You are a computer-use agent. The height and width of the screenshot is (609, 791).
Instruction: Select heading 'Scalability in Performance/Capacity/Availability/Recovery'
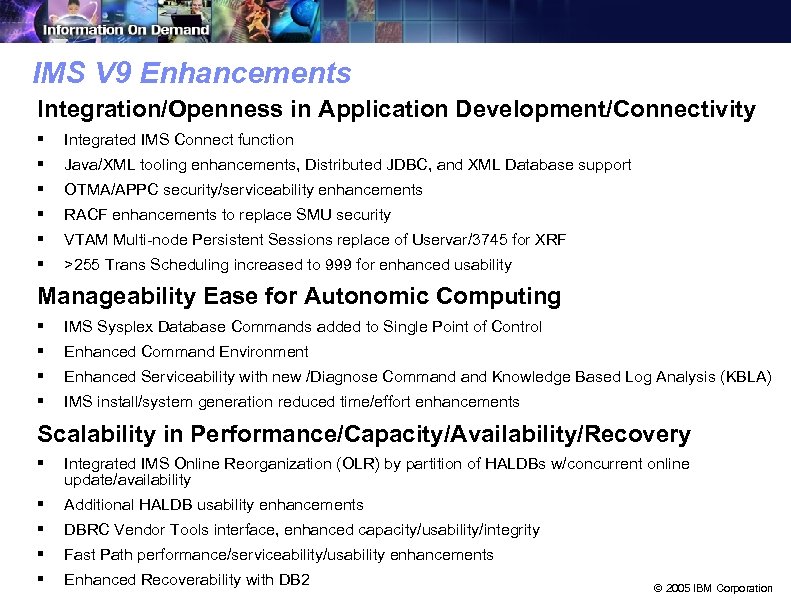364,434
